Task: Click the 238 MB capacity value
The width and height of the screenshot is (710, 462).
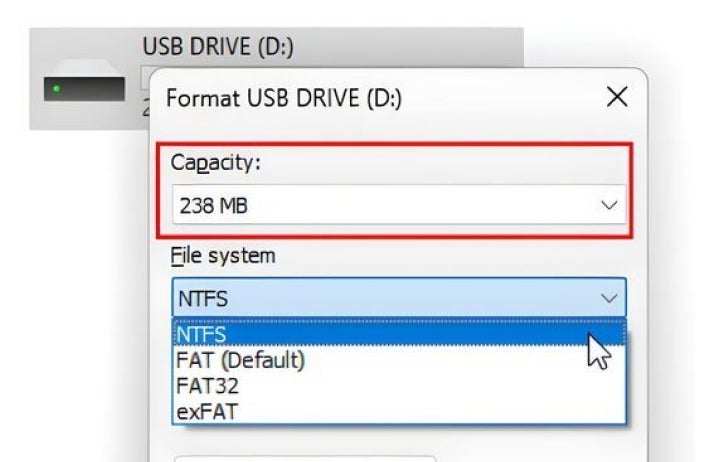Action: (214, 206)
